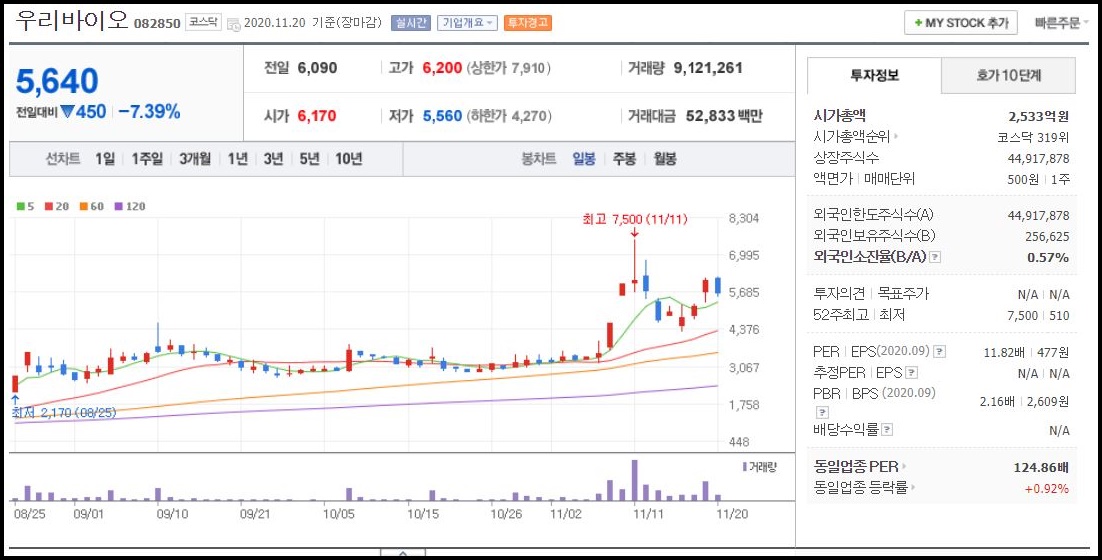This screenshot has width=1102, height=560.
Task: Click the 고가 value 6,200
Action: click(x=443, y=68)
